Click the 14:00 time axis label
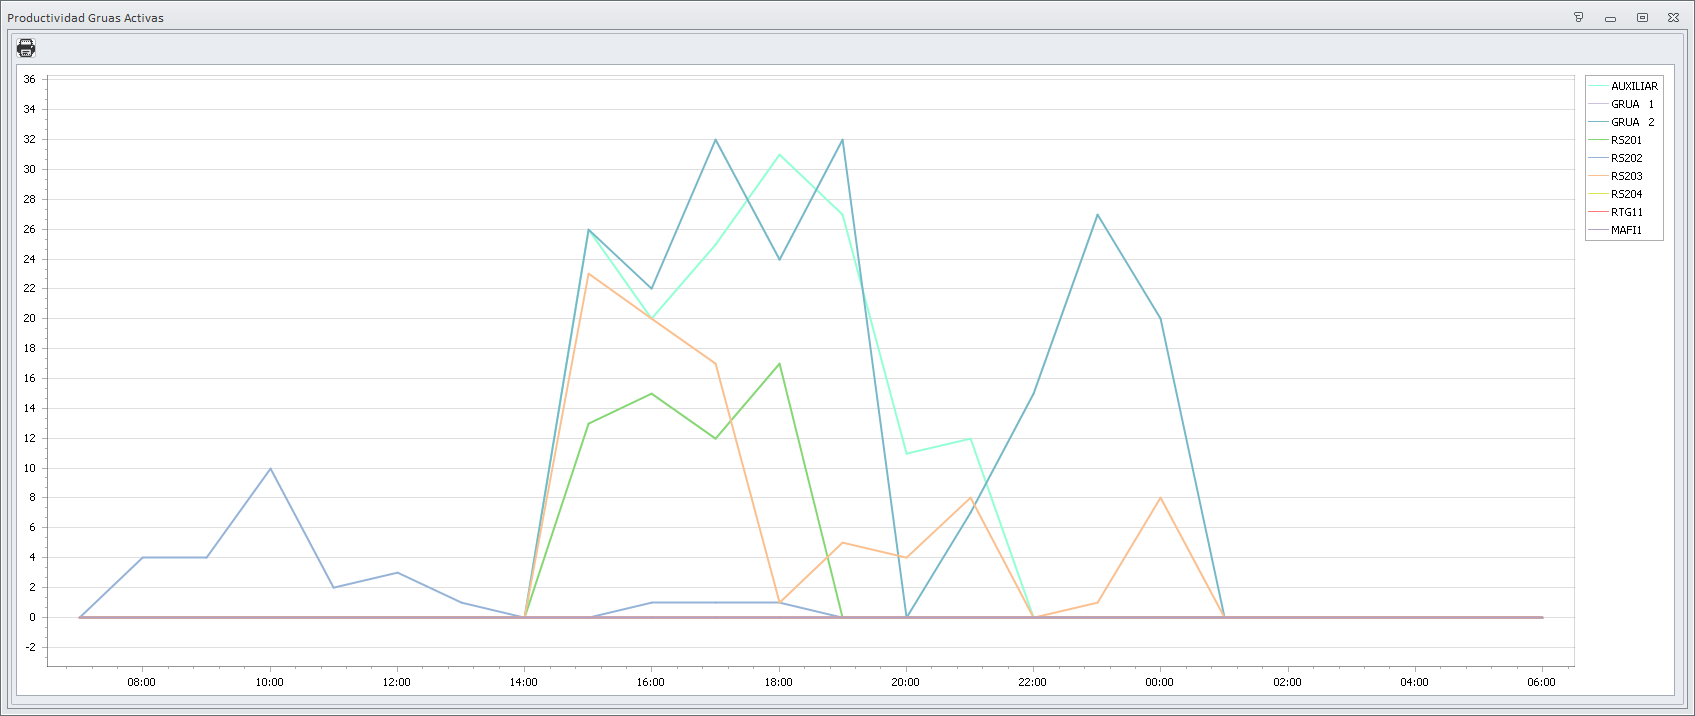Viewport: 1695px width, 716px height. coord(523,682)
